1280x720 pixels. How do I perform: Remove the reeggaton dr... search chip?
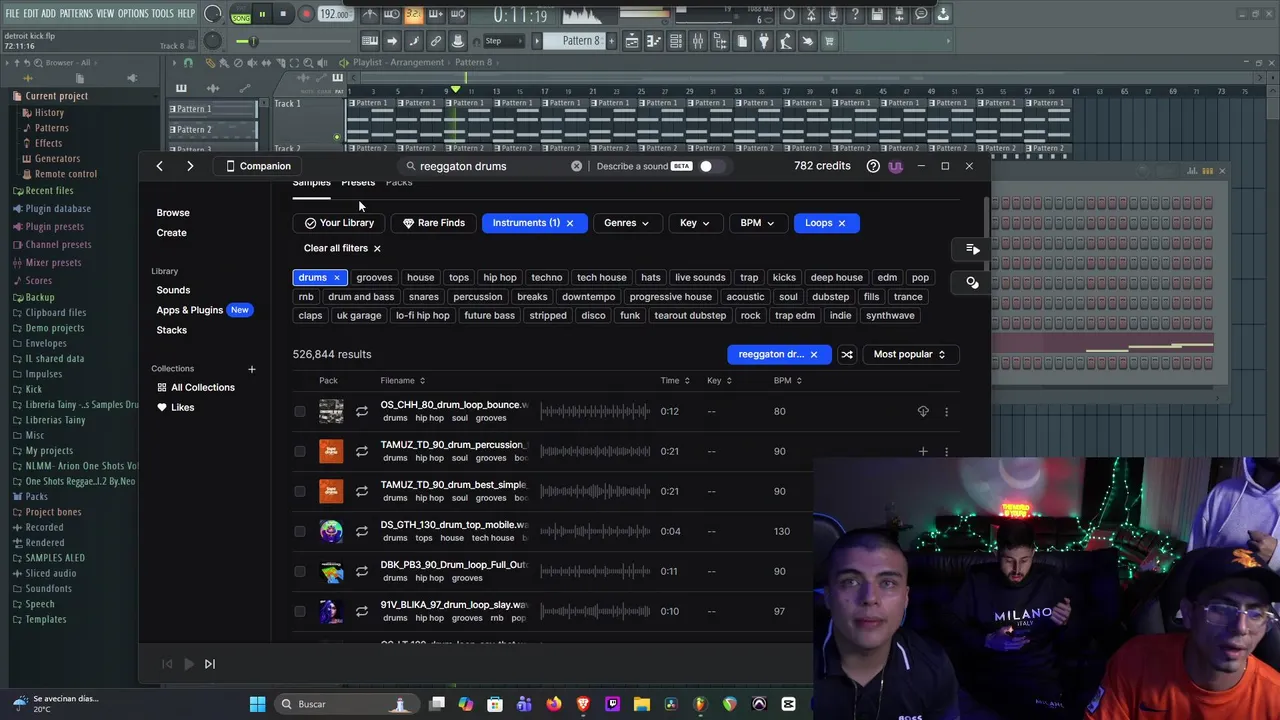[814, 354]
